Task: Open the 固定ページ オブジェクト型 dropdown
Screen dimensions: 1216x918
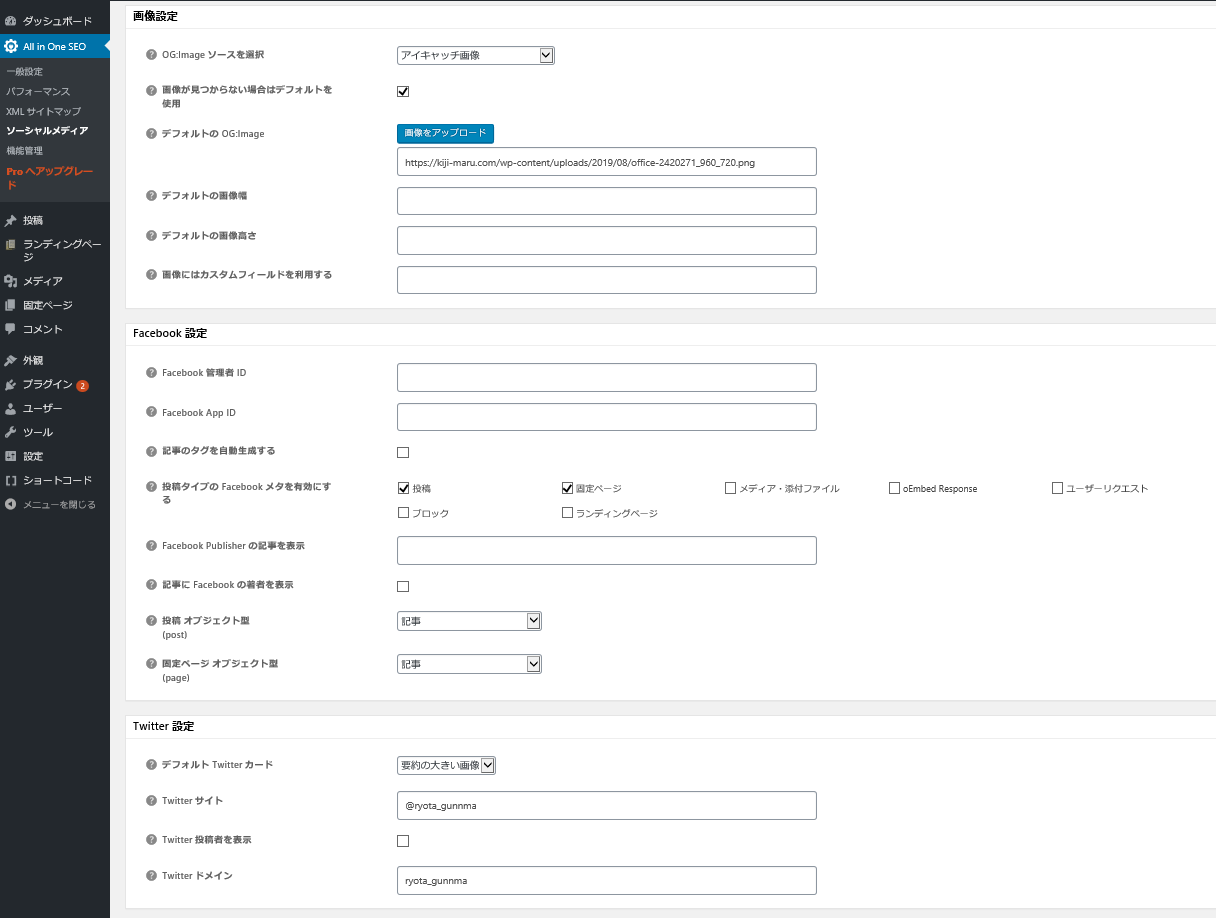Action: 469,664
